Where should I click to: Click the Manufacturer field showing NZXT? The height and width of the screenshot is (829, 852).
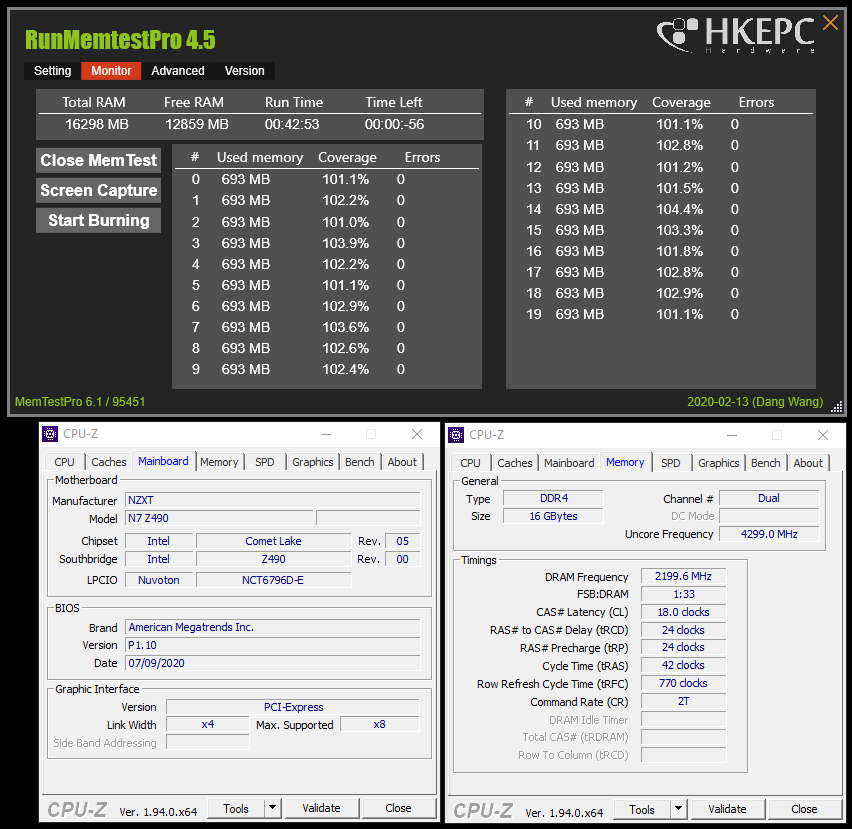[273, 500]
